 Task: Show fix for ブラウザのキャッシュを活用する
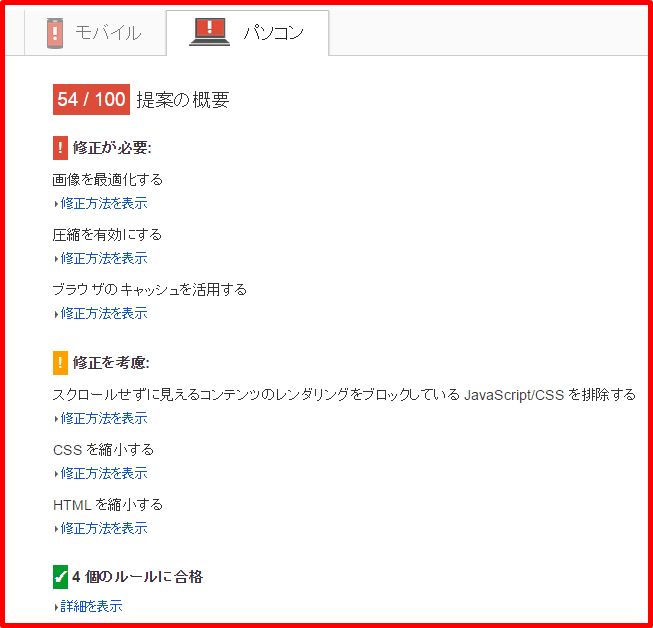pyautogui.click(x=104, y=313)
